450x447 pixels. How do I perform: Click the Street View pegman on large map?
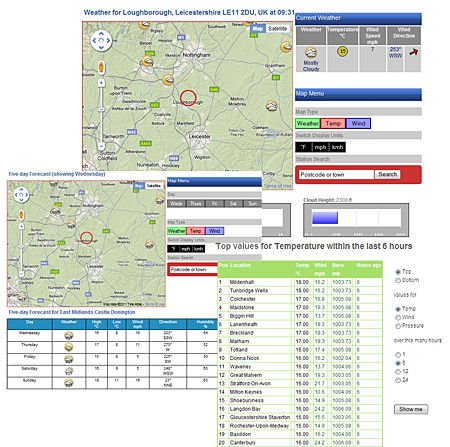pyautogui.click(x=101, y=67)
